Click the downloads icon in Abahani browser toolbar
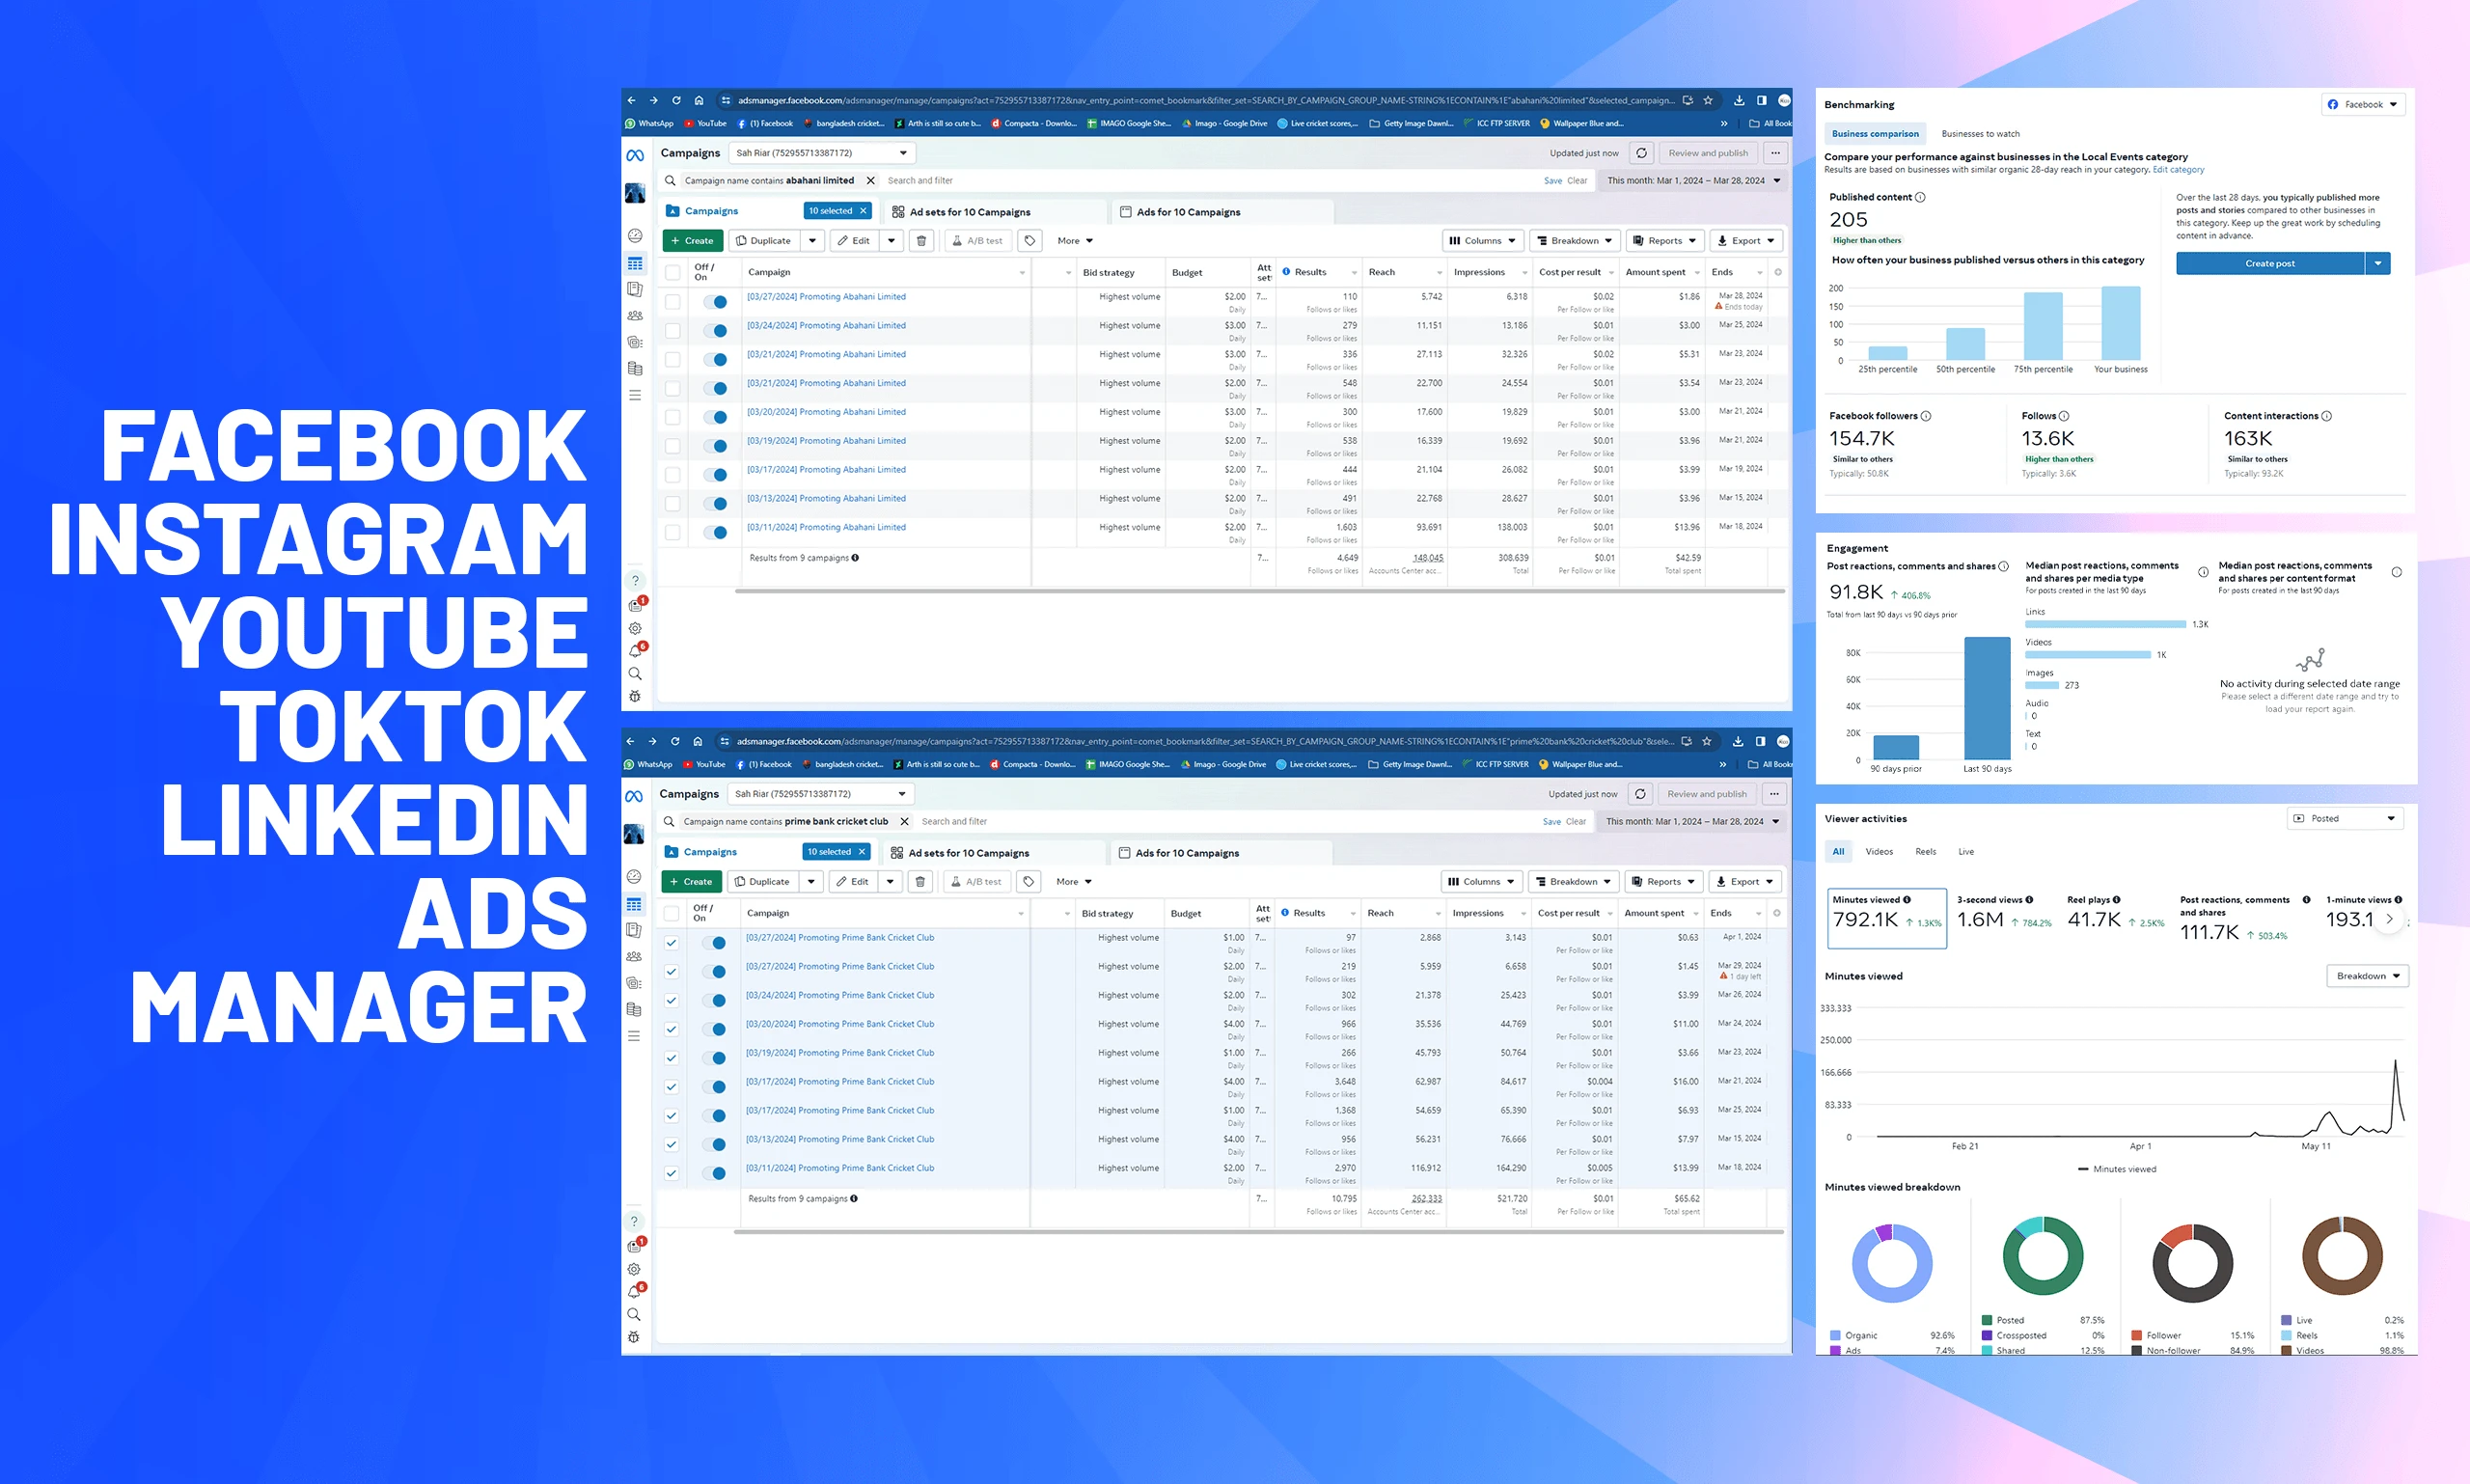The image size is (2470, 1484). [1739, 100]
